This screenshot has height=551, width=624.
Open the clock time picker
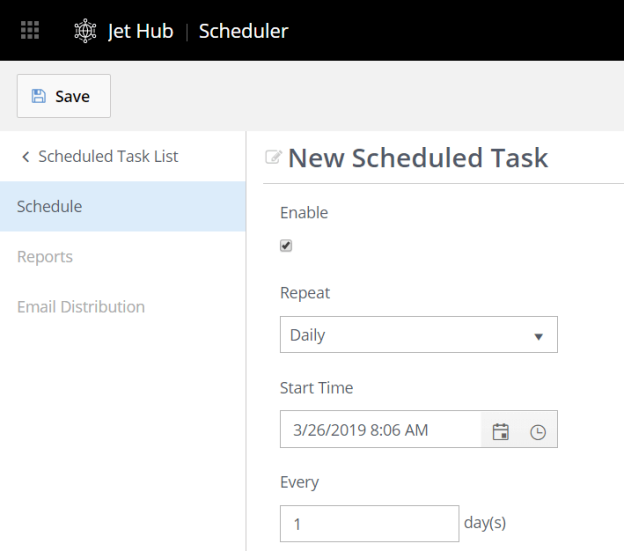click(538, 431)
